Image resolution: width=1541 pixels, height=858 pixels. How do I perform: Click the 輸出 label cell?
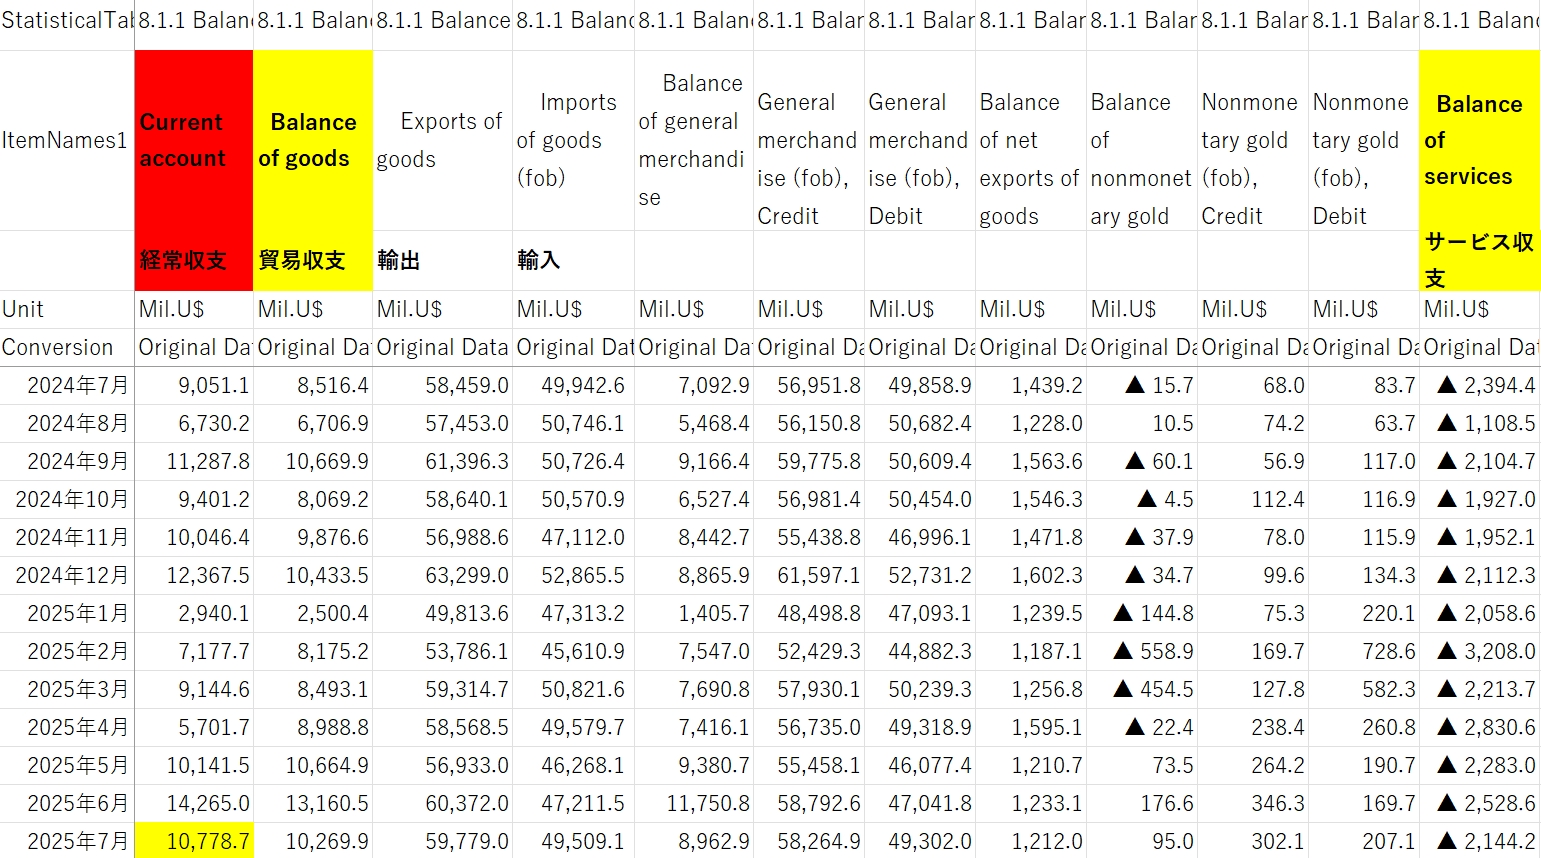441,261
